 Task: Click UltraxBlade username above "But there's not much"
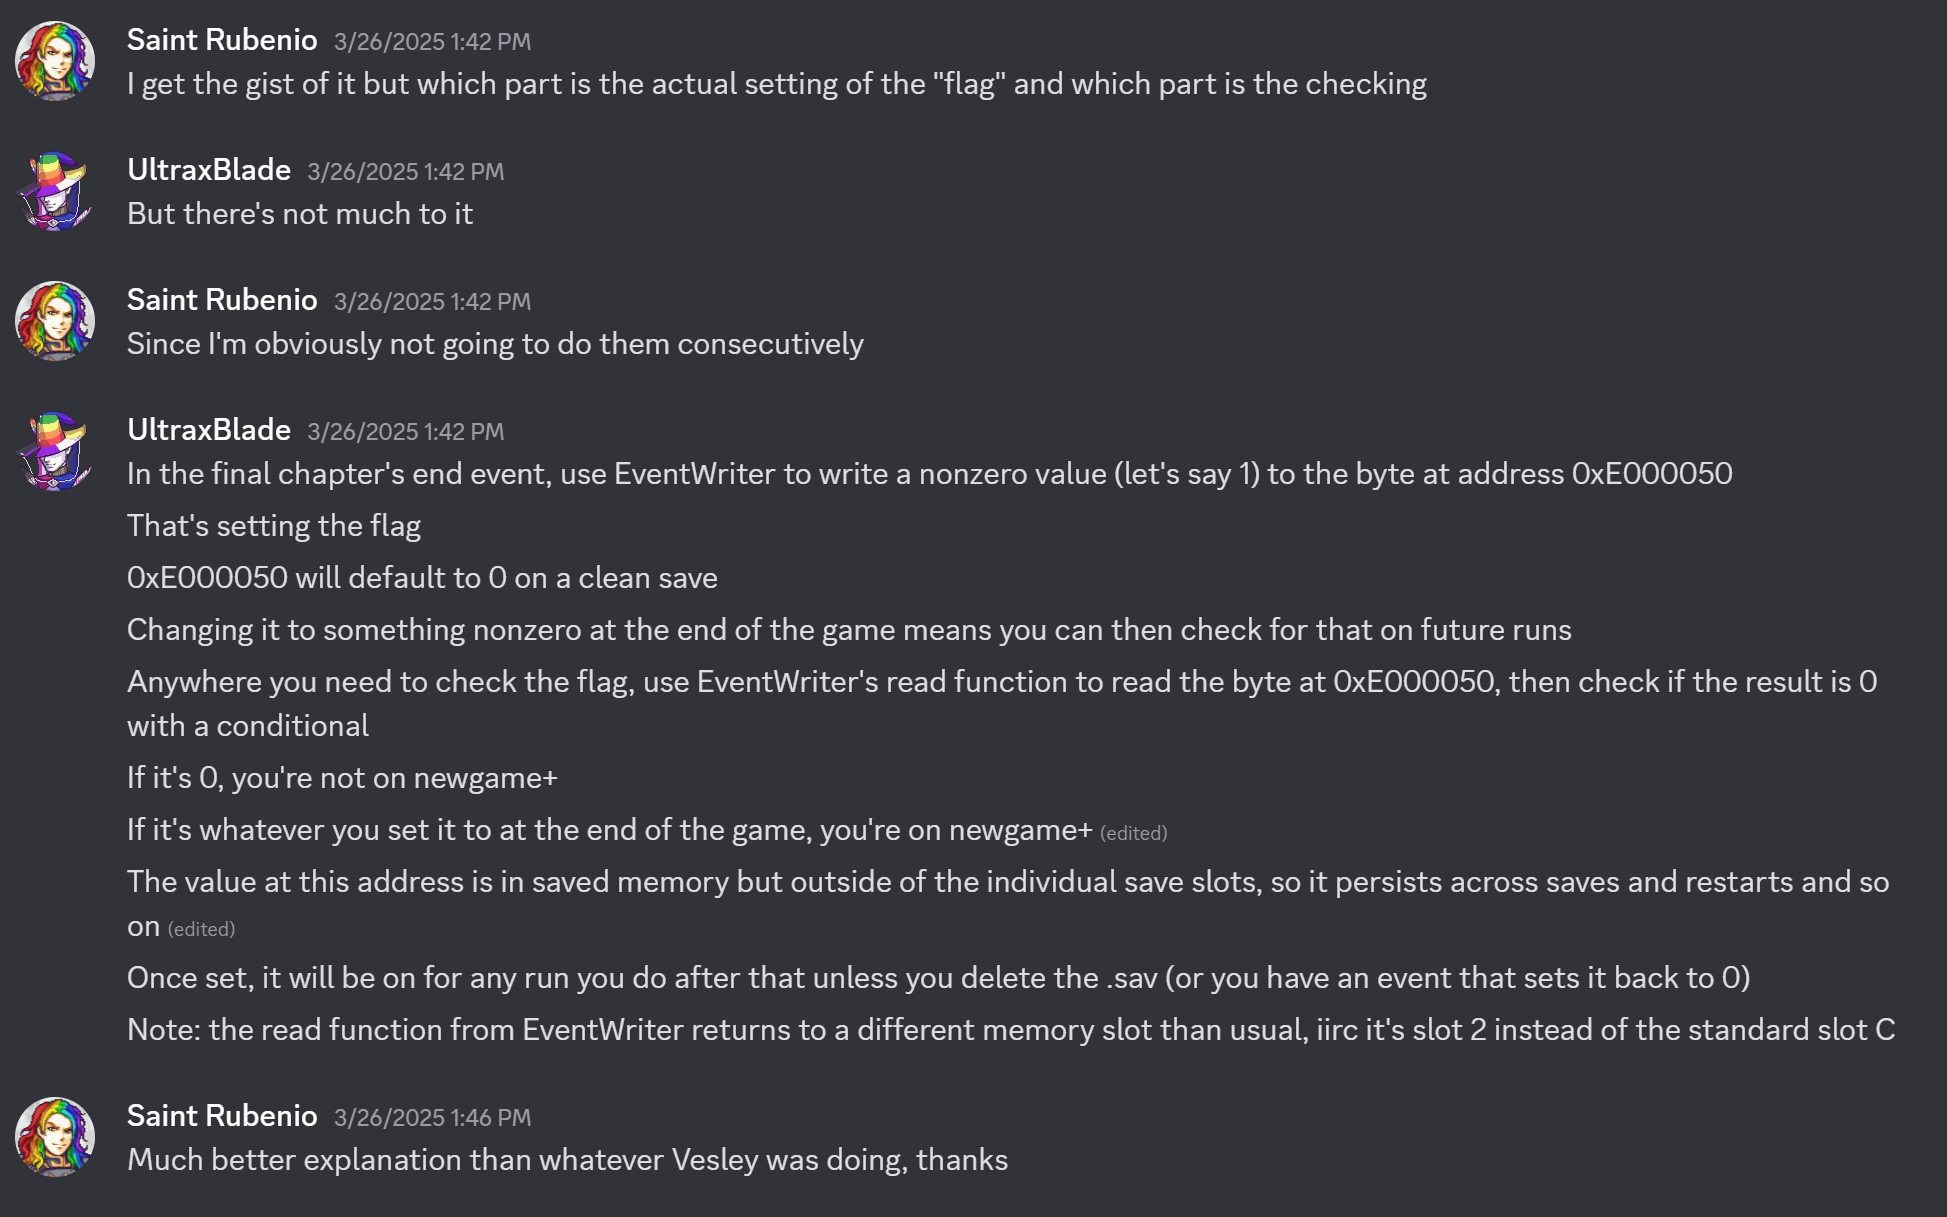209,170
